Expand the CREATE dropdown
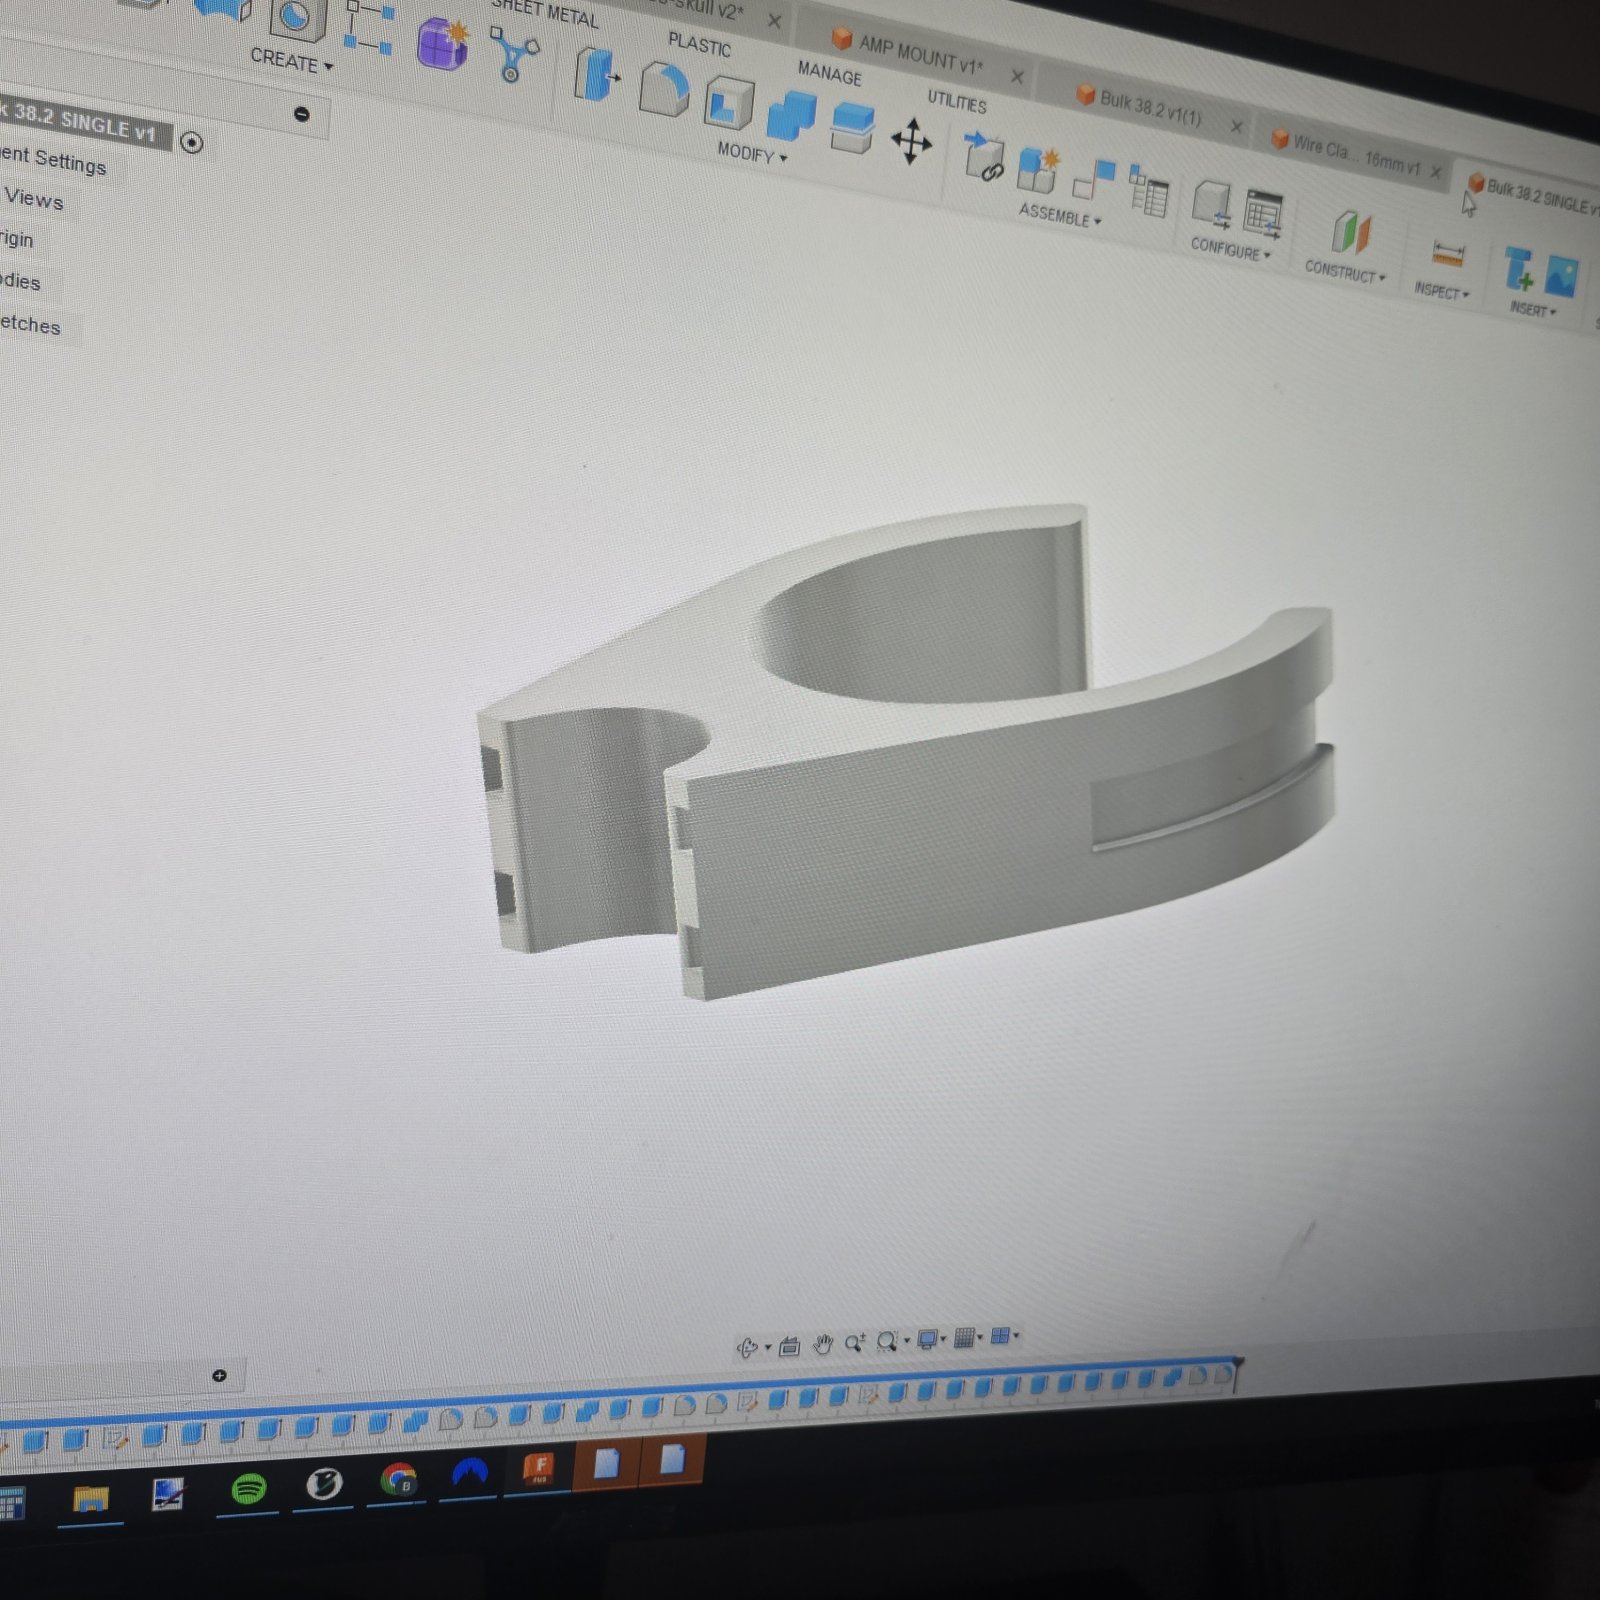 291,61
